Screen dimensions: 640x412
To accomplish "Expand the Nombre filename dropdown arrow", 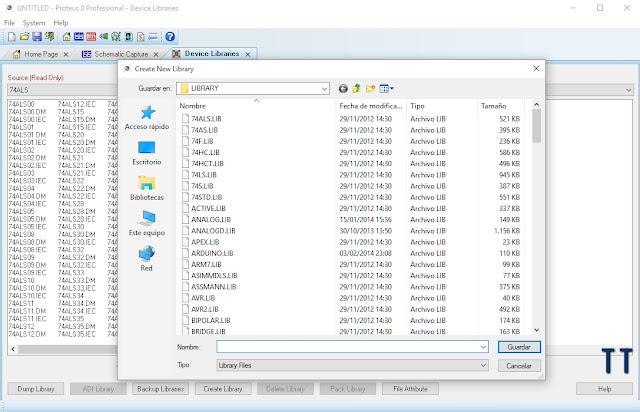I will point(483,347).
